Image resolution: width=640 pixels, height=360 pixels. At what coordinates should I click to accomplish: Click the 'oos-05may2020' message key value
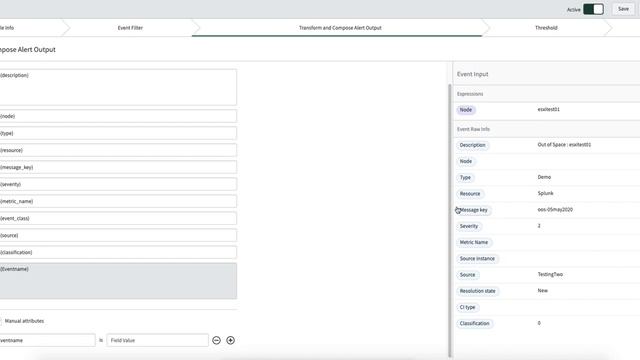click(x=555, y=209)
